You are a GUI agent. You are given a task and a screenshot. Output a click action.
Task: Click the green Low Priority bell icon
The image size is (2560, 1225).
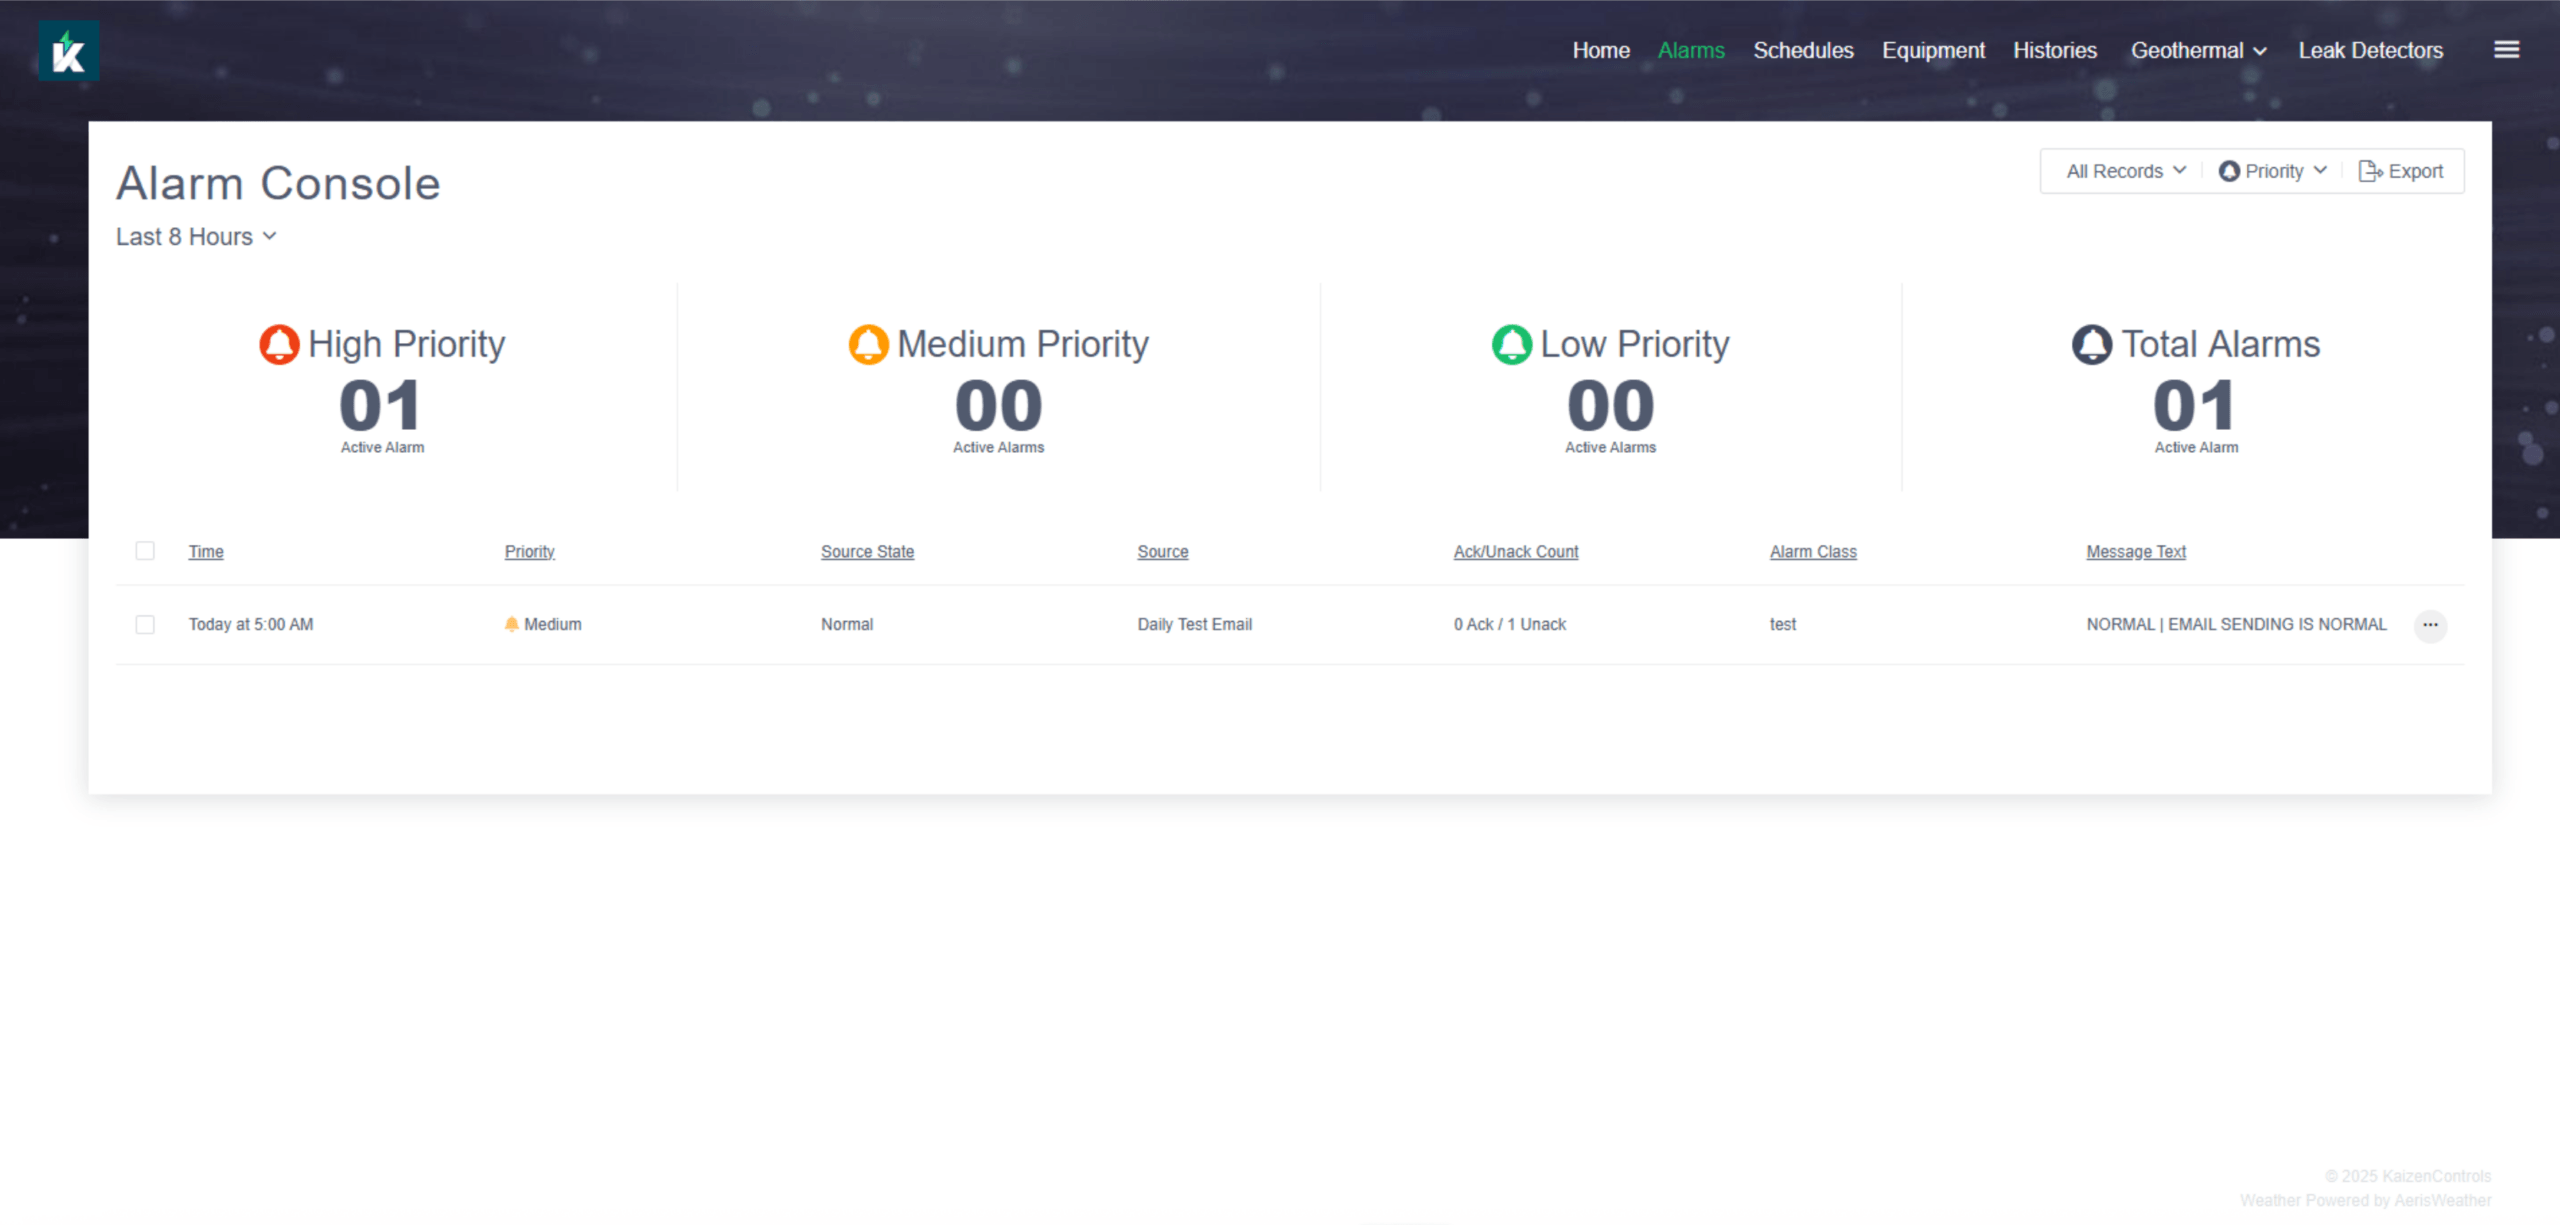pyautogui.click(x=1511, y=344)
